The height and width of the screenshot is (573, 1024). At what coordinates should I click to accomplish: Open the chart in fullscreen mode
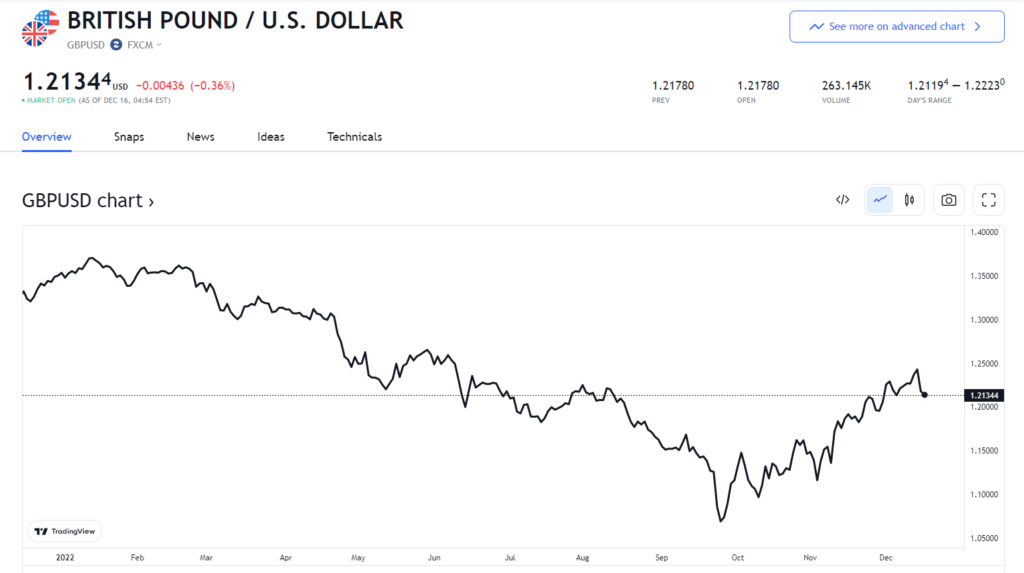pos(988,200)
